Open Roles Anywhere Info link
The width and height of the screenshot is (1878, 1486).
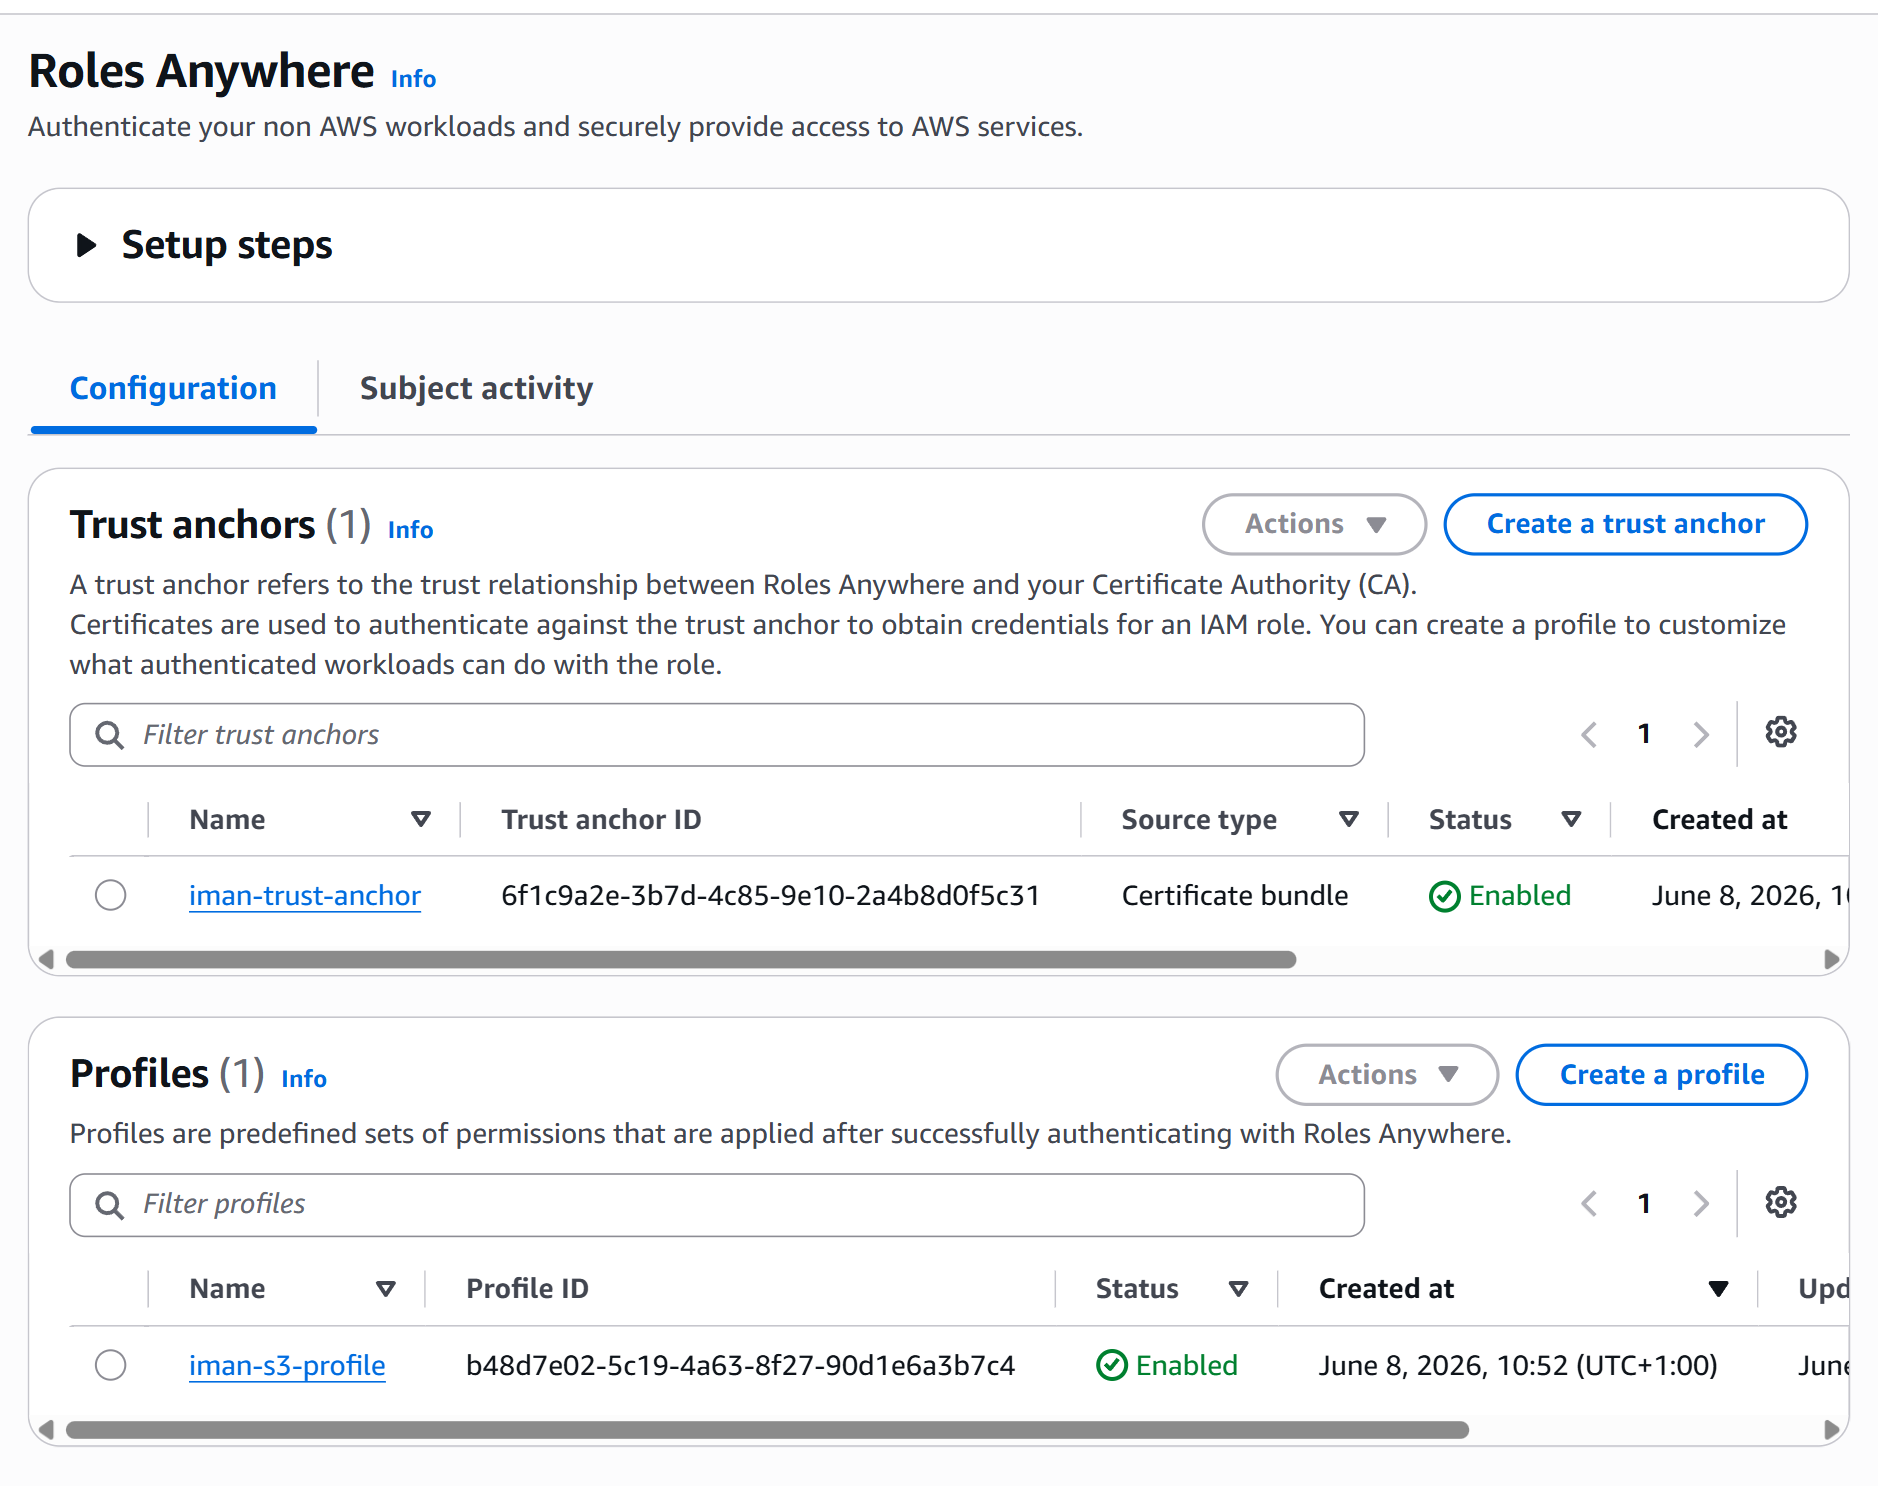pyautogui.click(x=413, y=79)
